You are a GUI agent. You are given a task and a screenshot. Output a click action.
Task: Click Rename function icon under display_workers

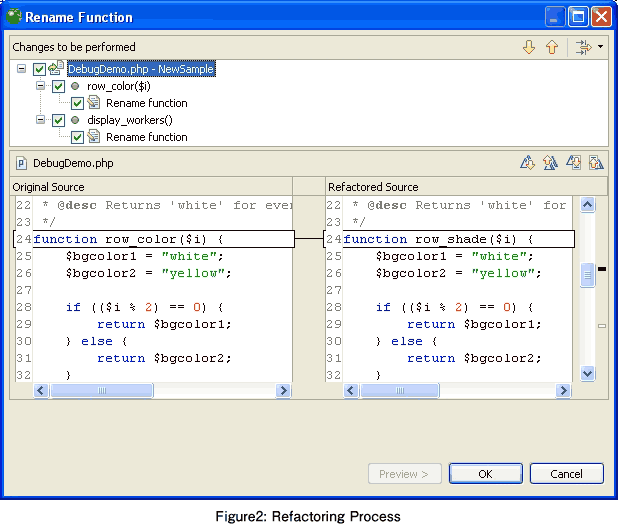click(x=94, y=136)
